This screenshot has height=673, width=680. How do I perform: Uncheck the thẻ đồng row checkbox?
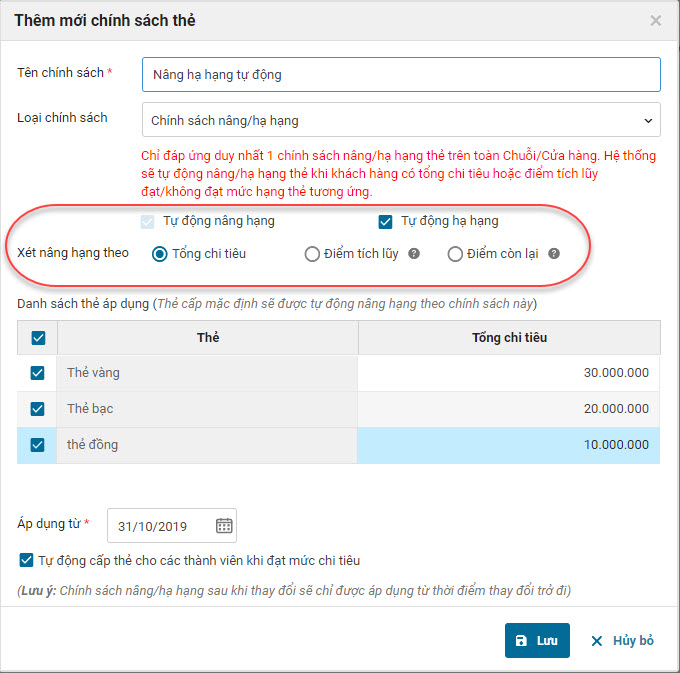[x=38, y=445]
